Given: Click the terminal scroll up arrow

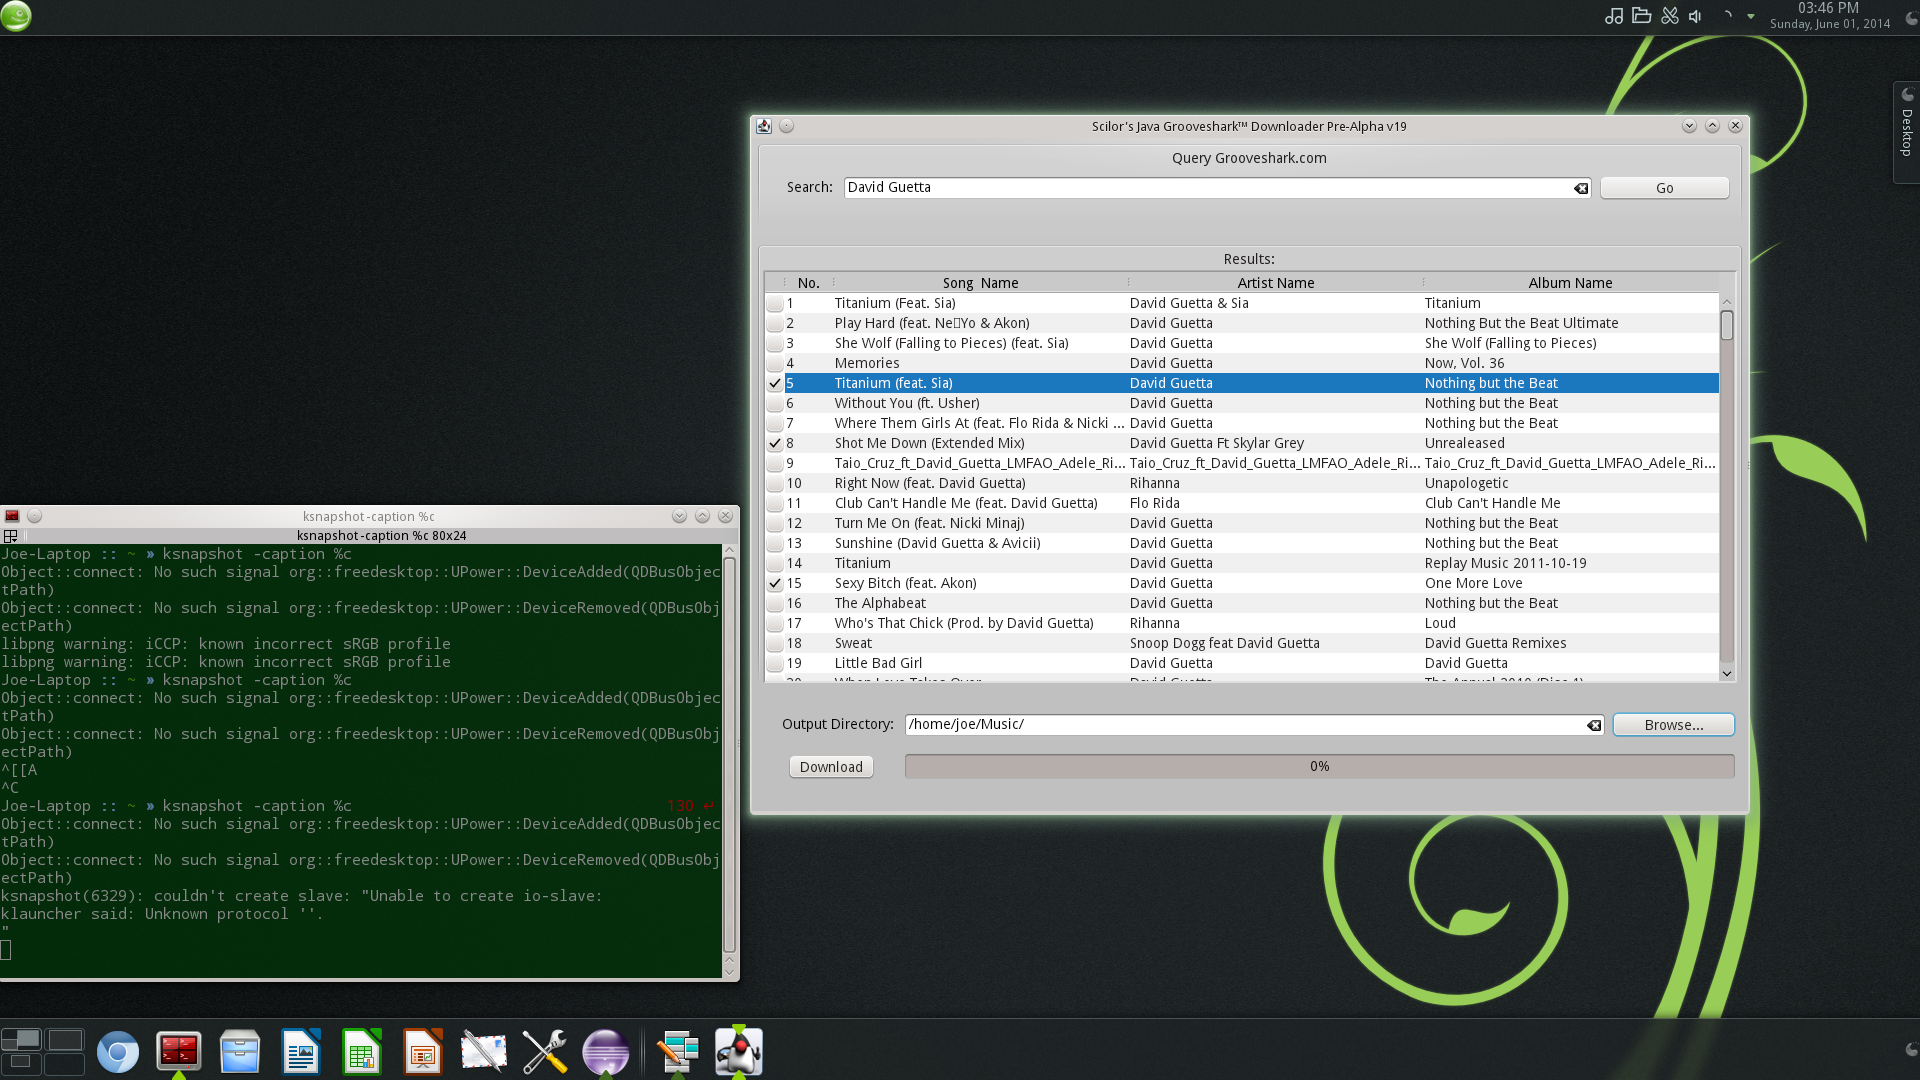Looking at the screenshot, I should [x=729, y=550].
